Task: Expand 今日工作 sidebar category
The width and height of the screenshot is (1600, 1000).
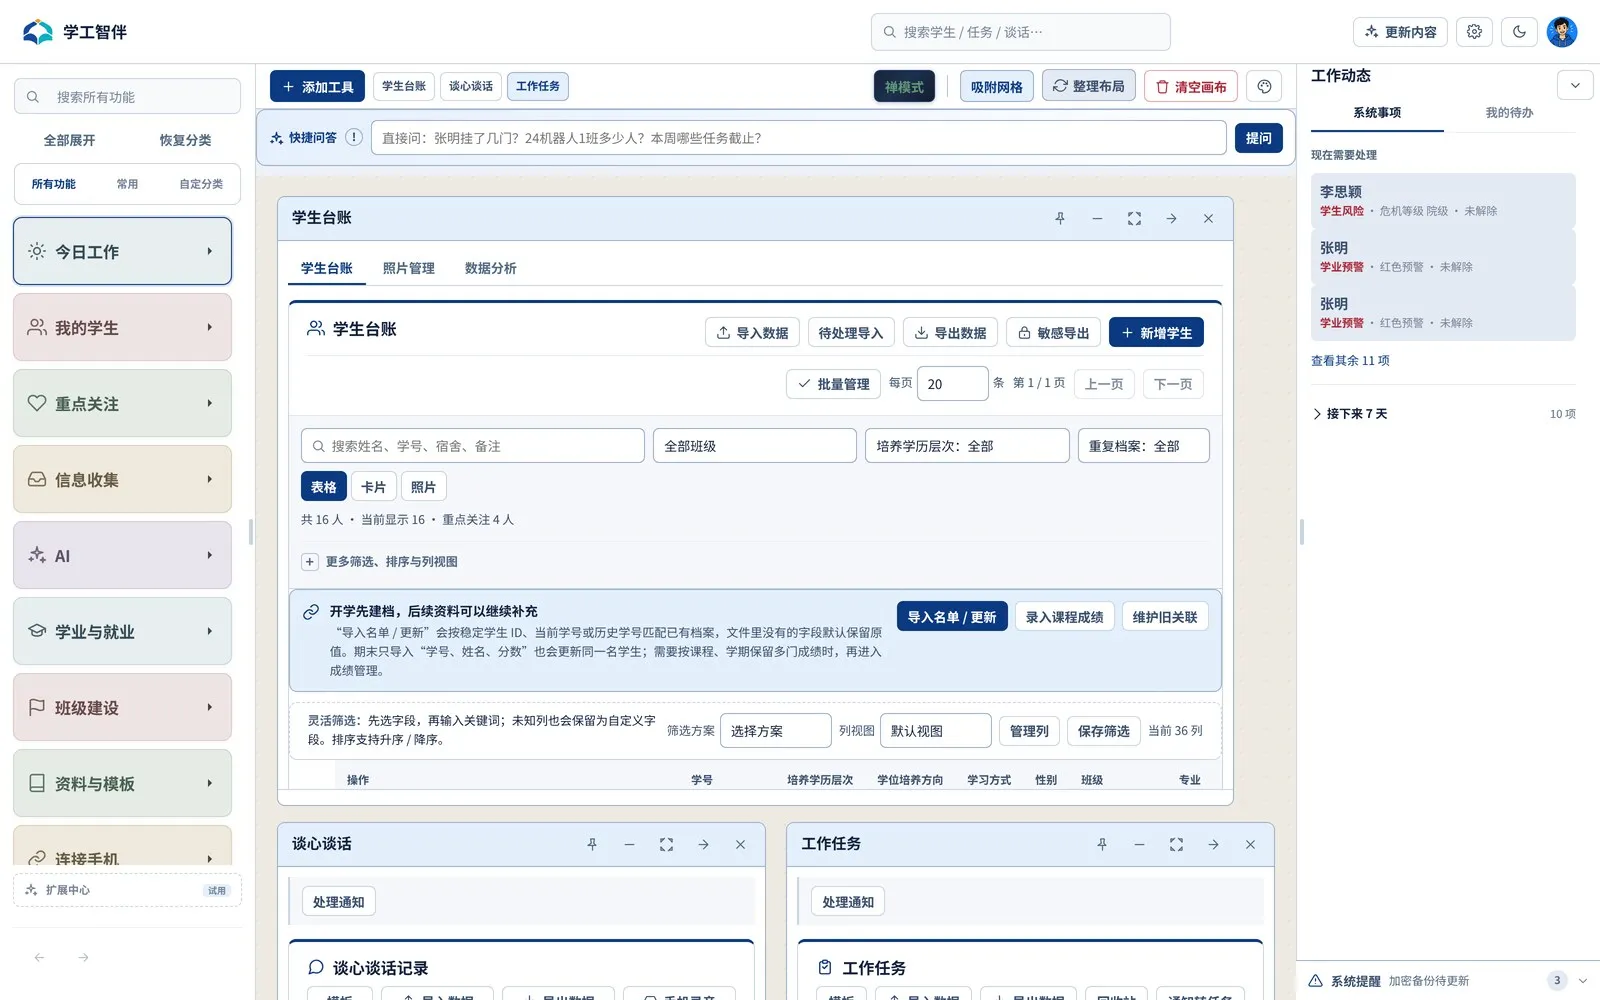Action: (122, 251)
